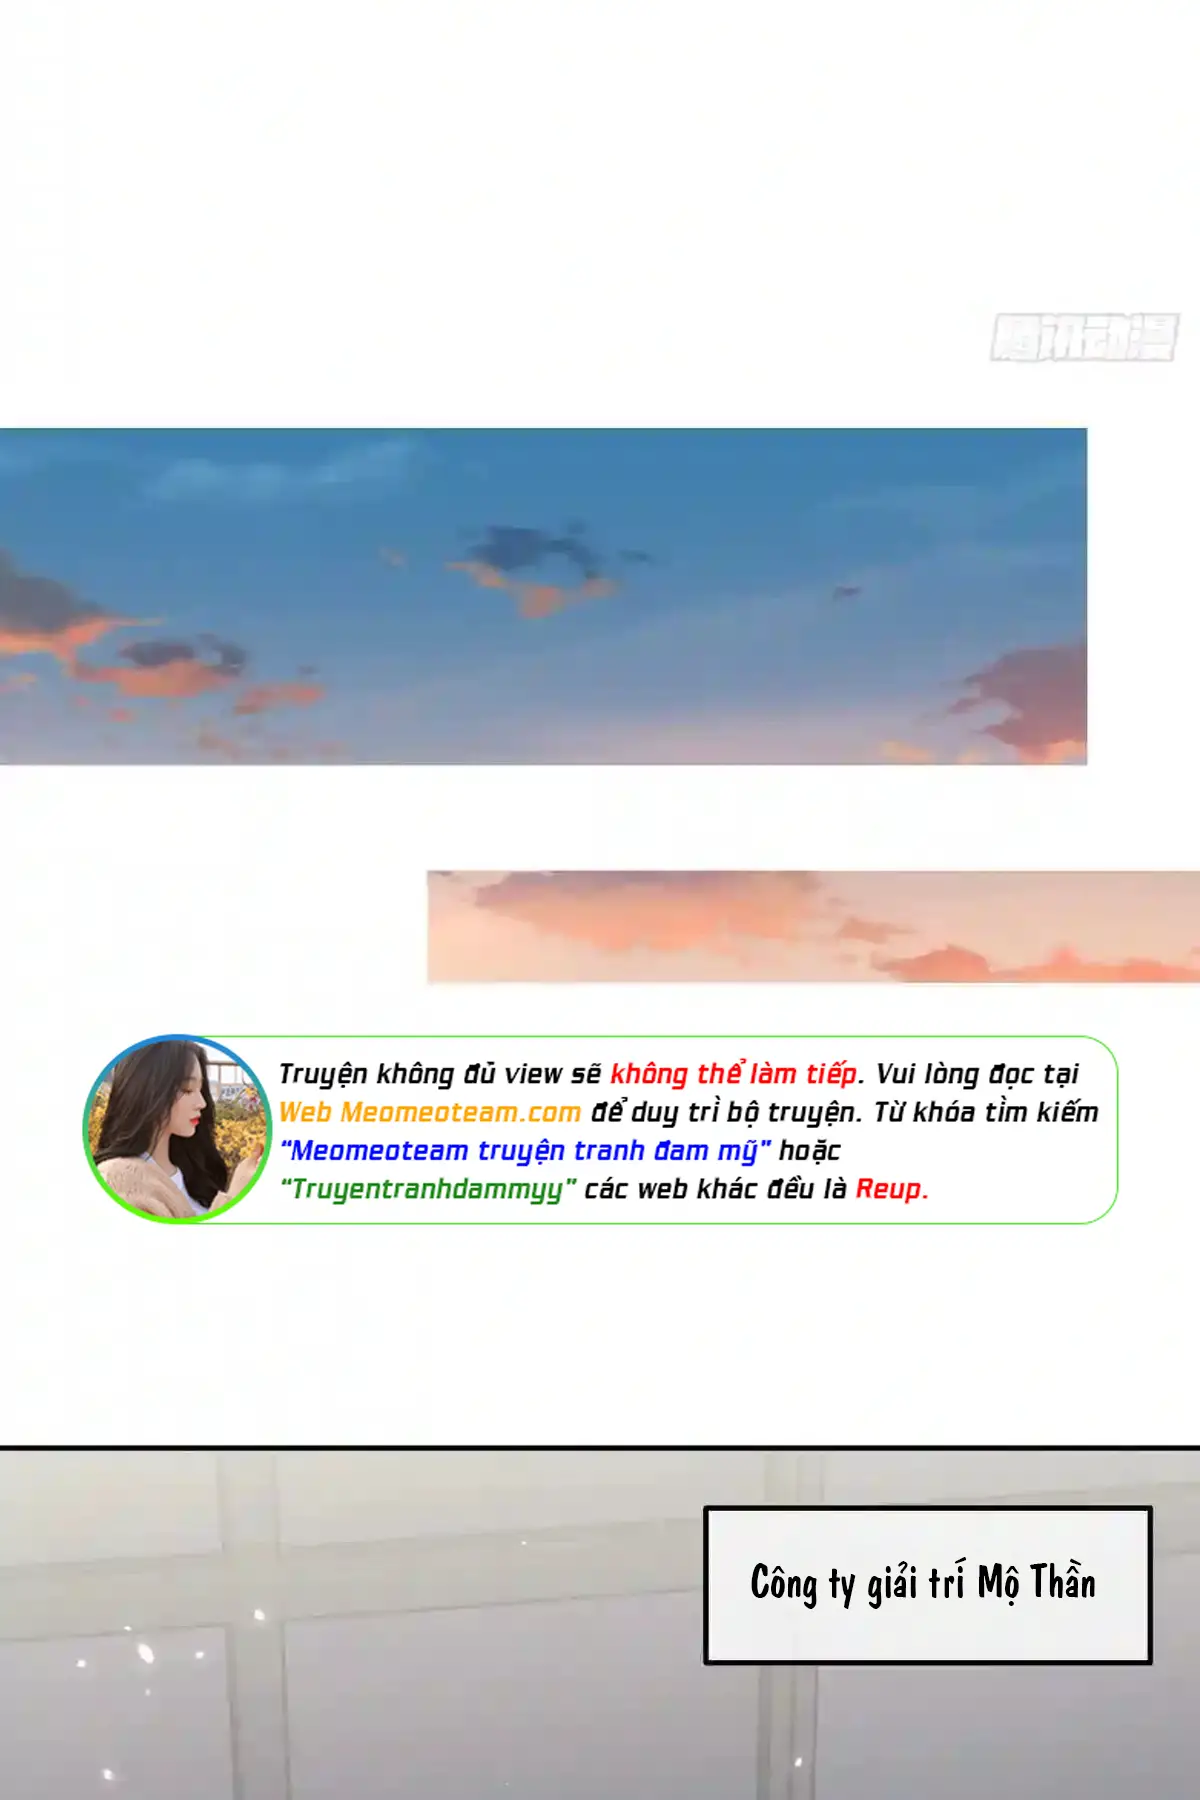The image size is (1200, 1800).
Task: Open the pink cloud strip panel
Action: coord(812,926)
